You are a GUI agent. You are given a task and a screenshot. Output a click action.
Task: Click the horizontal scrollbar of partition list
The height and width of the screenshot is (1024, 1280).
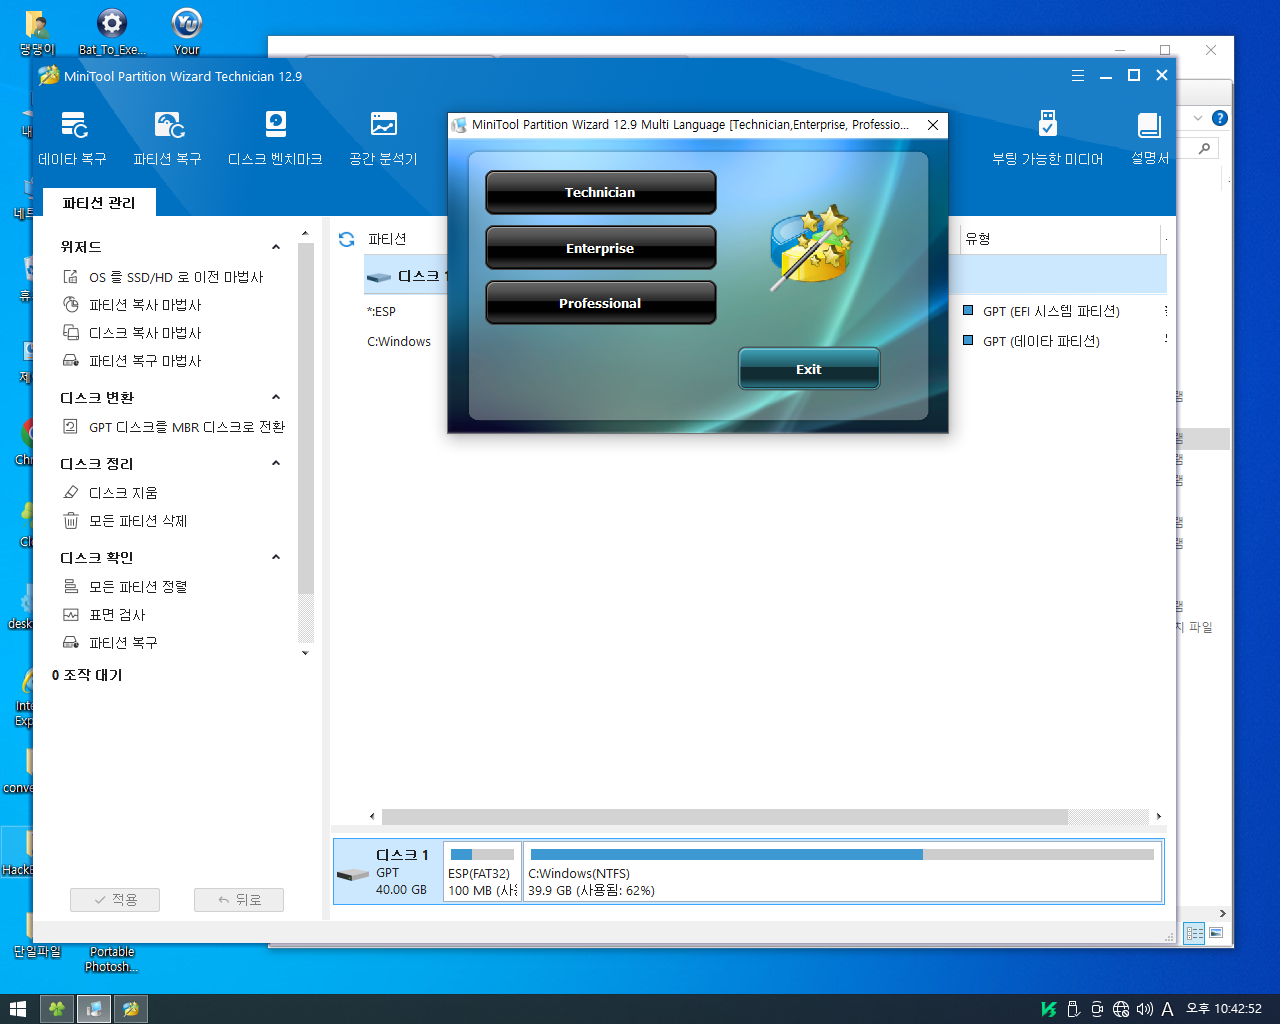pos(725,817)
